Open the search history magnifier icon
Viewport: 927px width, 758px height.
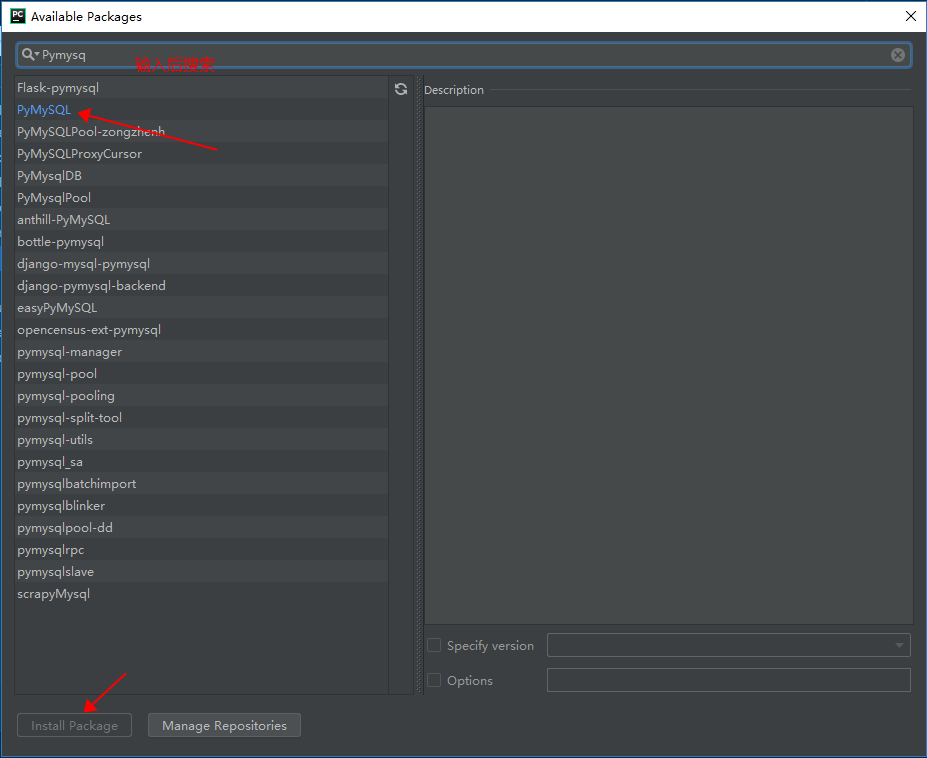click(30, 54)
